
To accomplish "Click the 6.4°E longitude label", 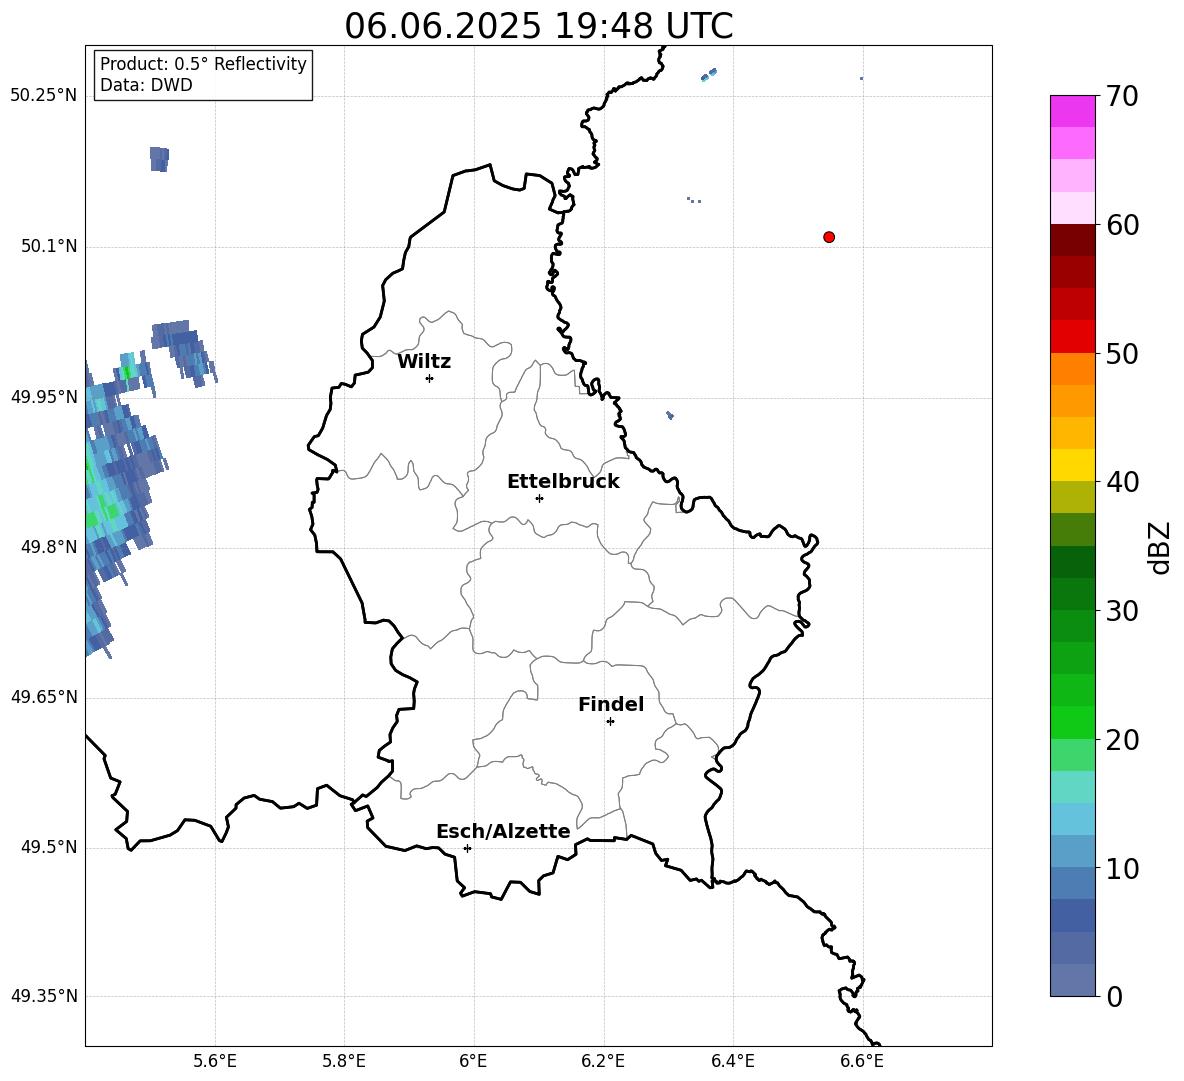I will [x=732, y=1061].
